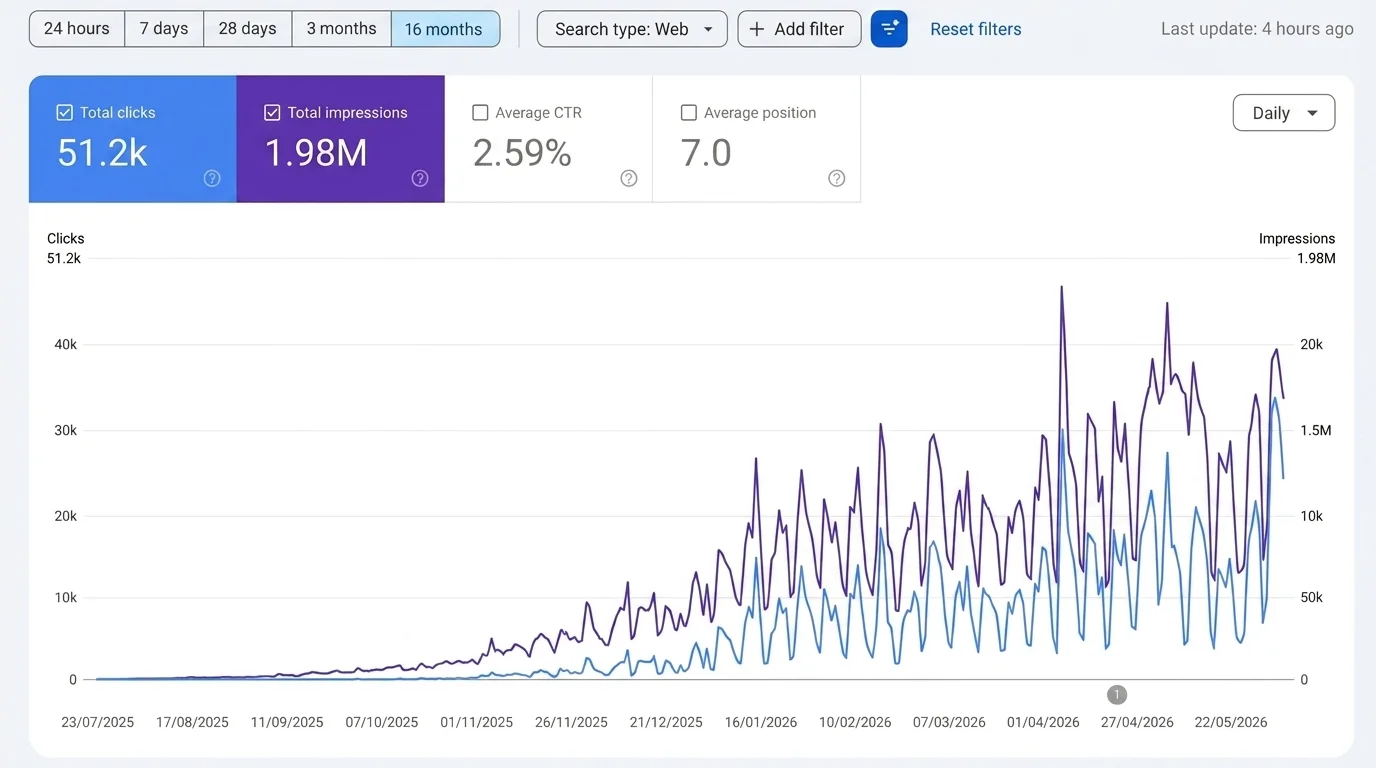
Task: Click the 26/11/2025 date axis label
Action: [571, 722]
